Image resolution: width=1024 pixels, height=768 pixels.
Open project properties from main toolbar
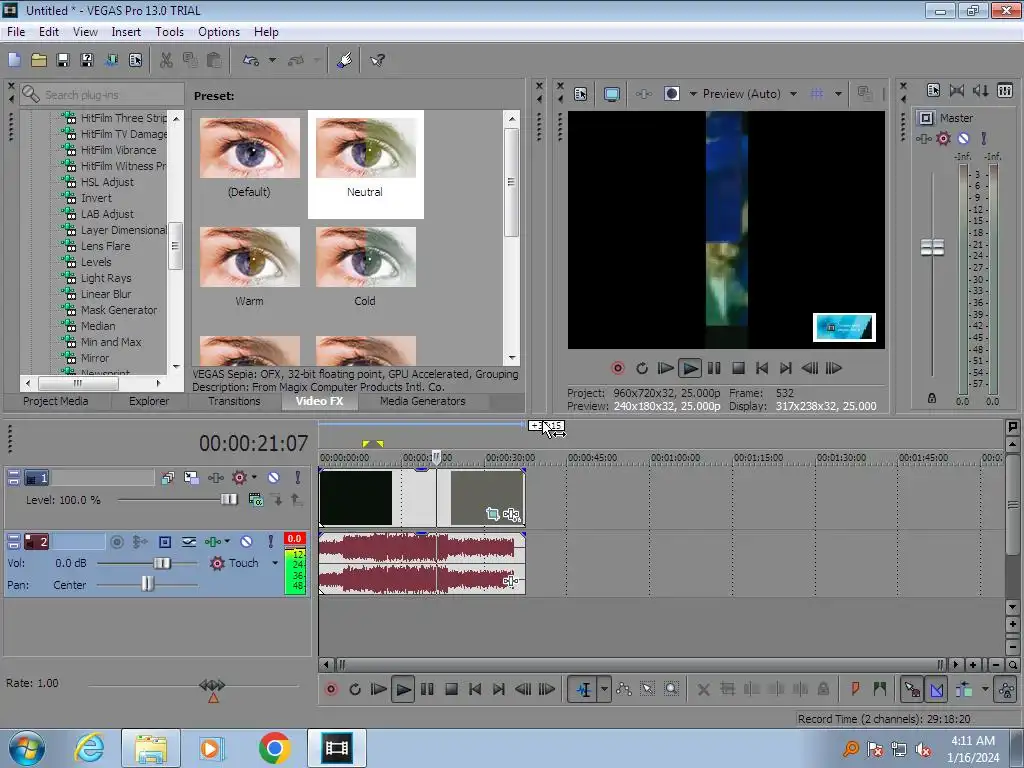(x=135, y=60)
